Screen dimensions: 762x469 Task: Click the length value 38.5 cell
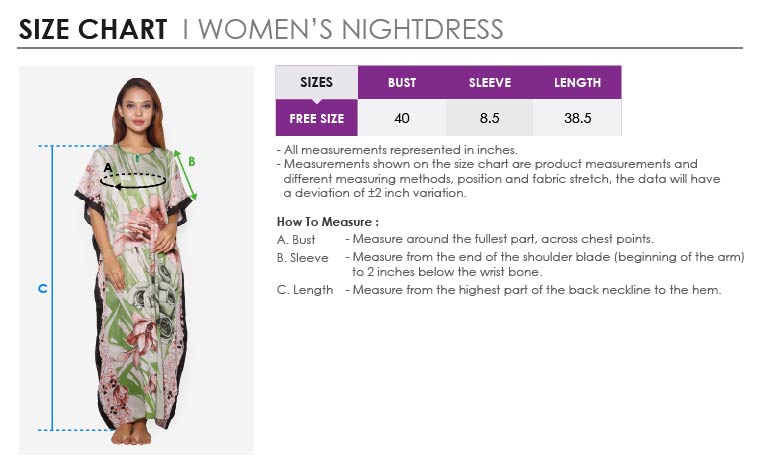[x=578, y=118]
